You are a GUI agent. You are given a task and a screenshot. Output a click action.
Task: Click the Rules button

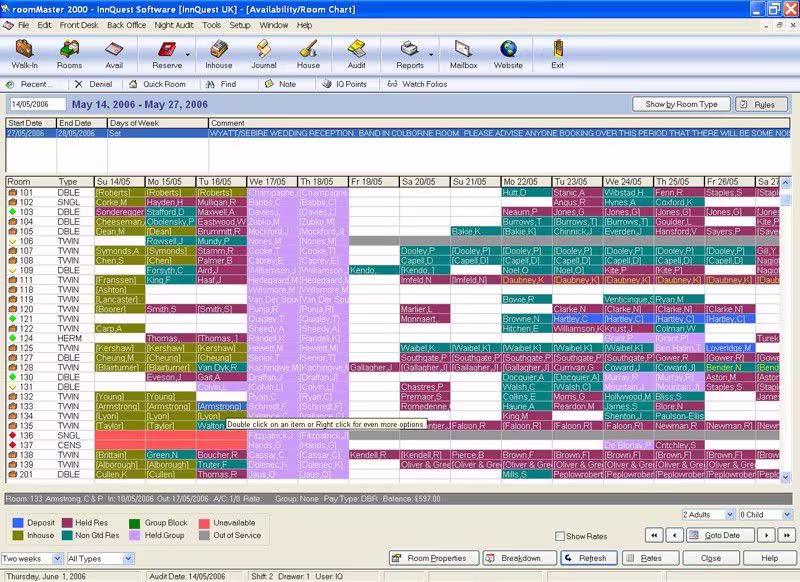(x=761, y=104)
